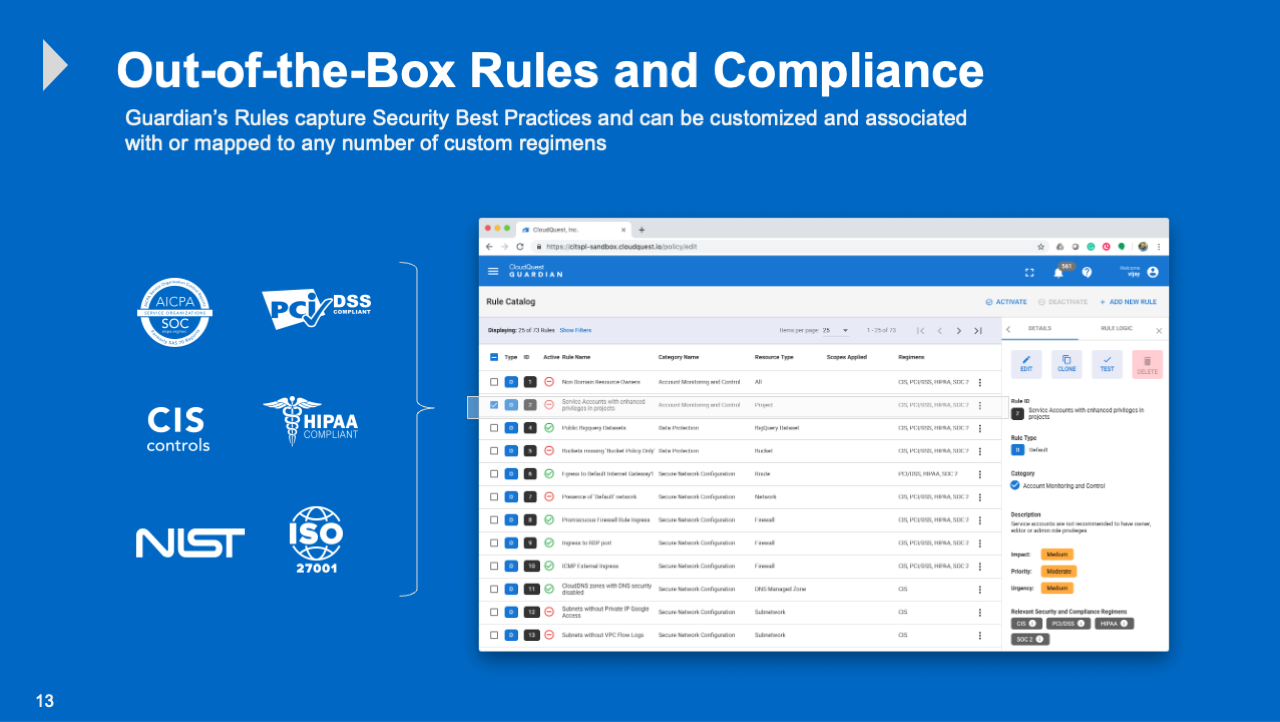Select the Public BigQuery Datasets row checkbox
This screenshot has height=722, width=1280.
point(494,428)
